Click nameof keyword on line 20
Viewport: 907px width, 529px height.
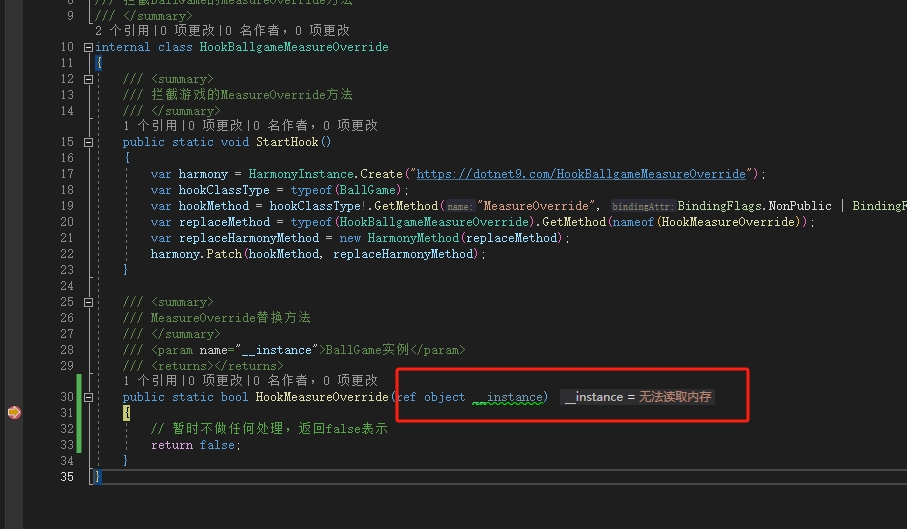pos(631,223)
